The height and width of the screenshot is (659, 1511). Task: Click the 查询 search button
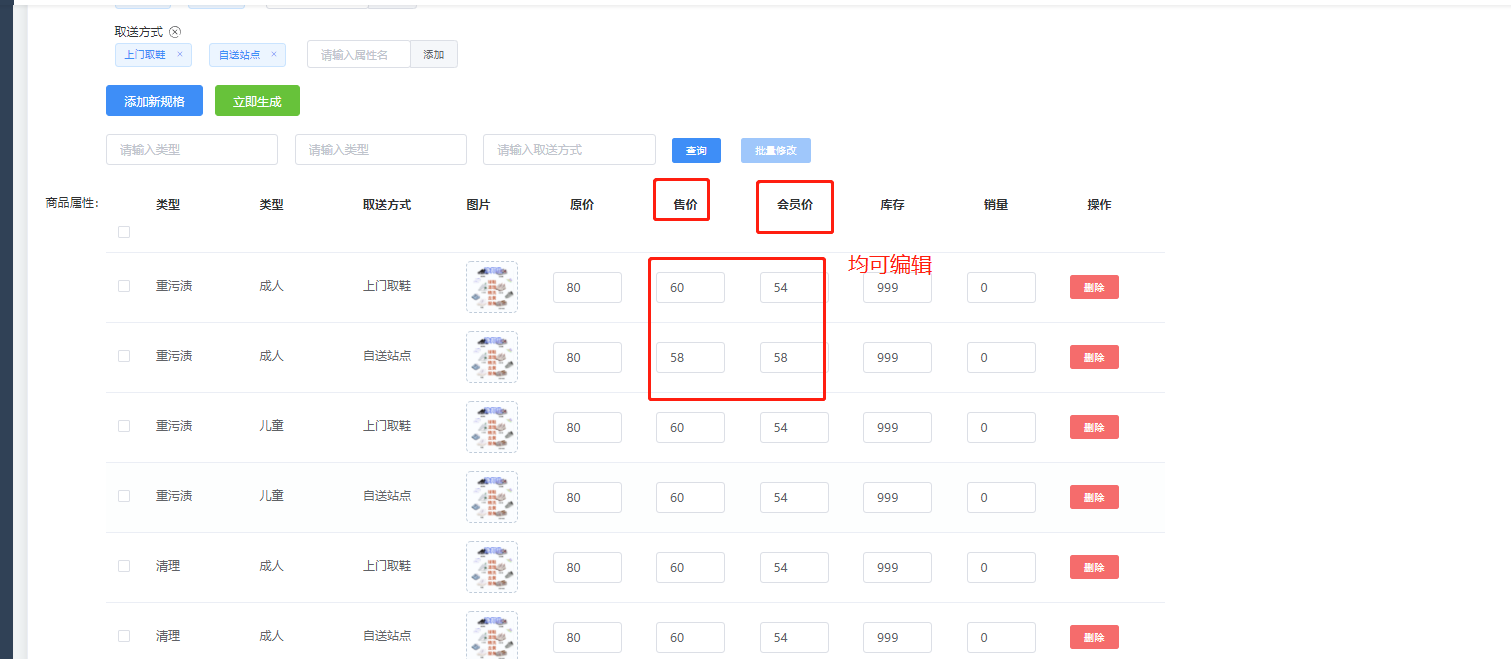pyautogui.click(x=696, y=150)
